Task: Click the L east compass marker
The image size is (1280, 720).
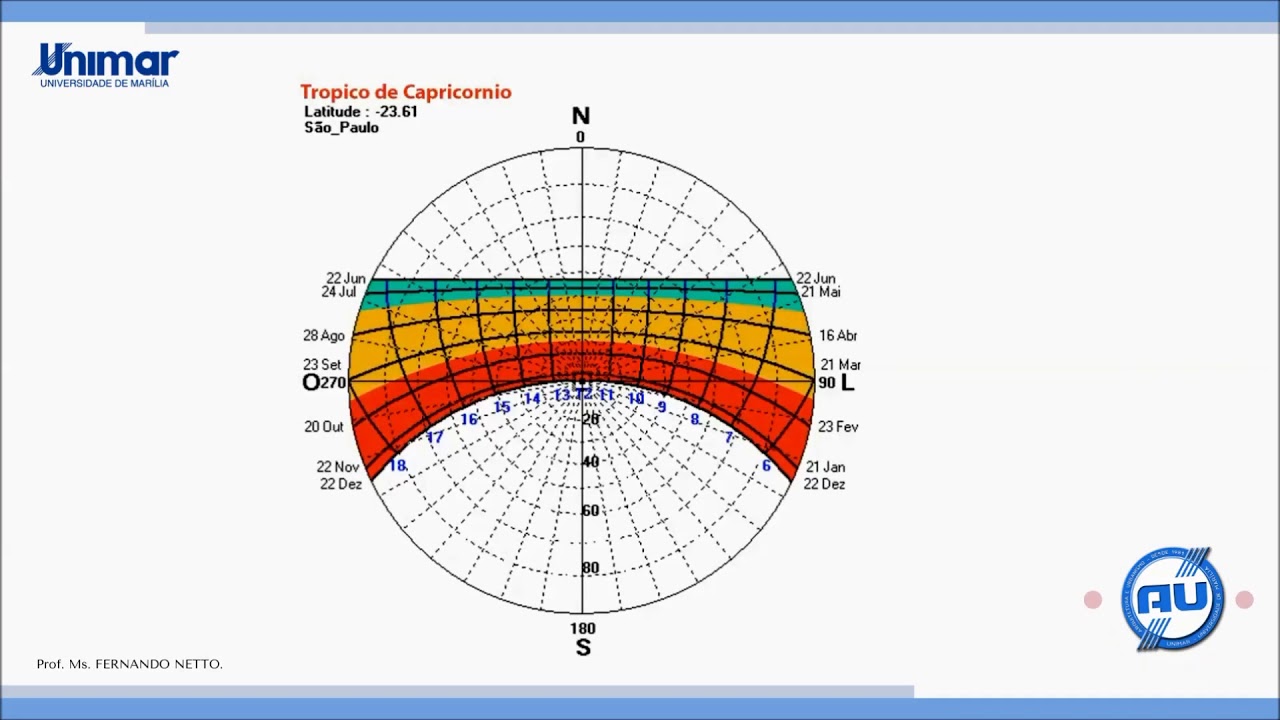Action: [848, 382]
